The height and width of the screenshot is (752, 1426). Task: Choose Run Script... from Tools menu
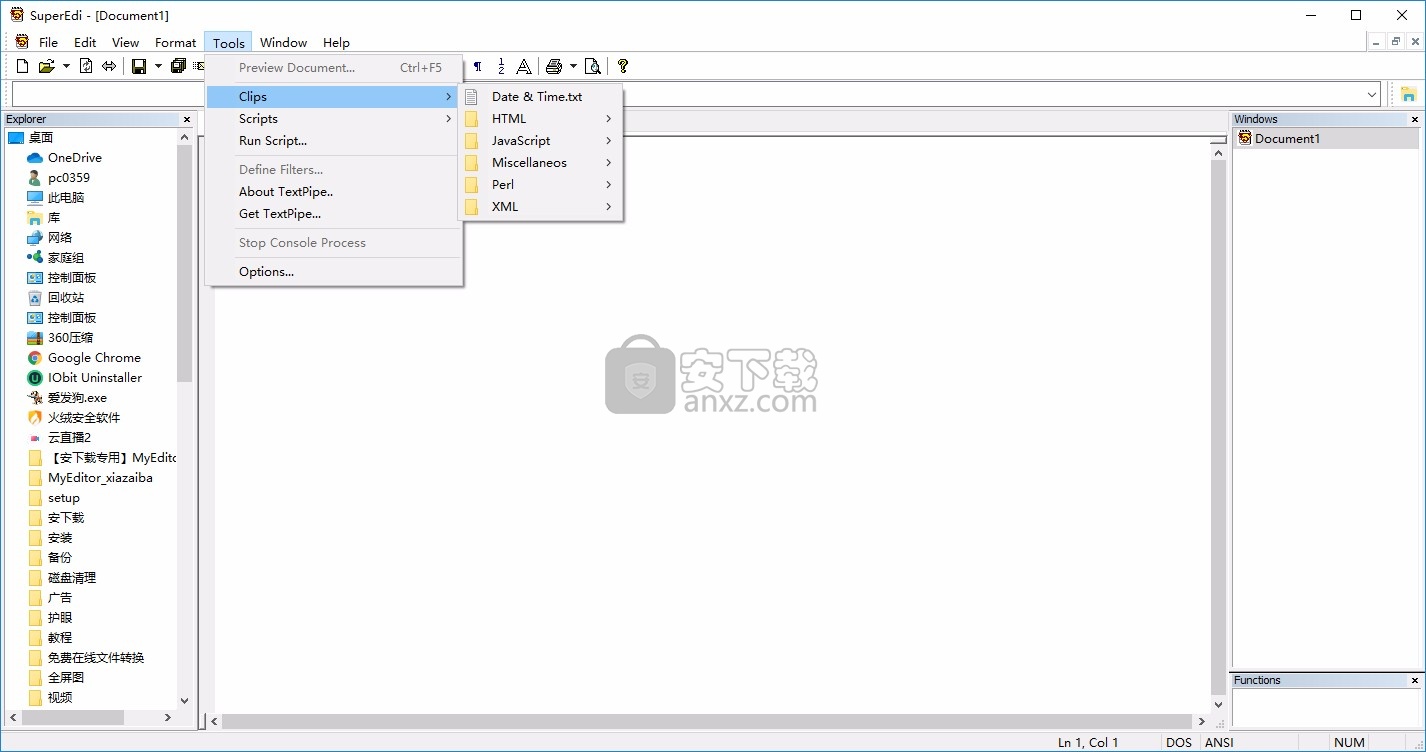(333, 140)
